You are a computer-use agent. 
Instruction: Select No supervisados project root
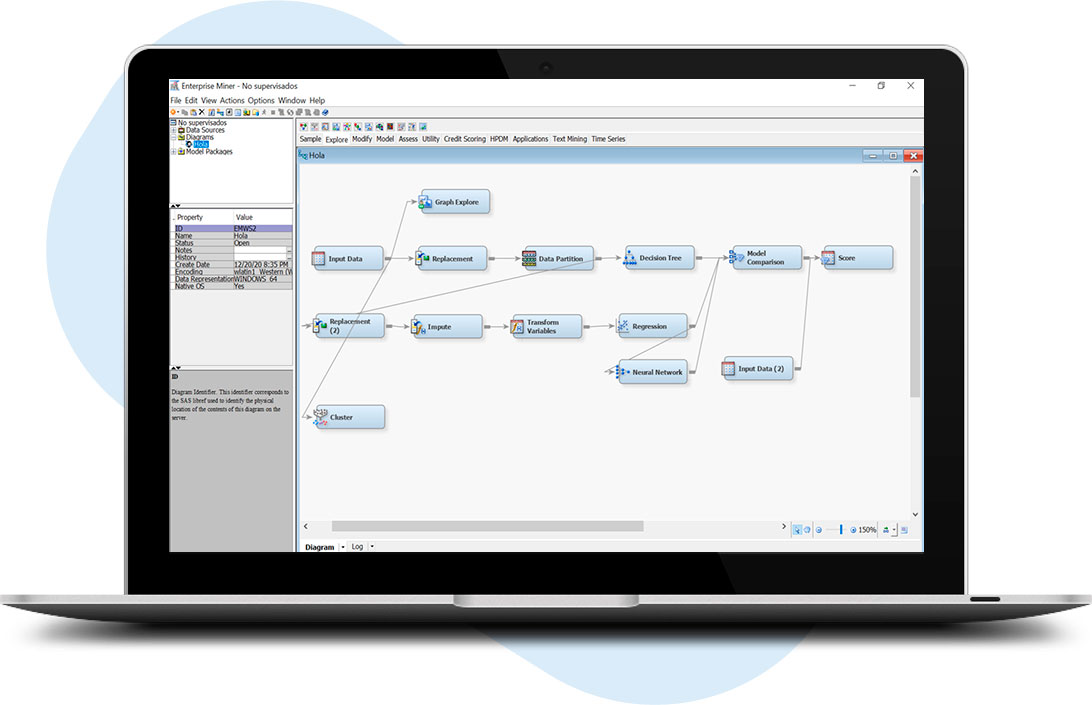[202, 123]
